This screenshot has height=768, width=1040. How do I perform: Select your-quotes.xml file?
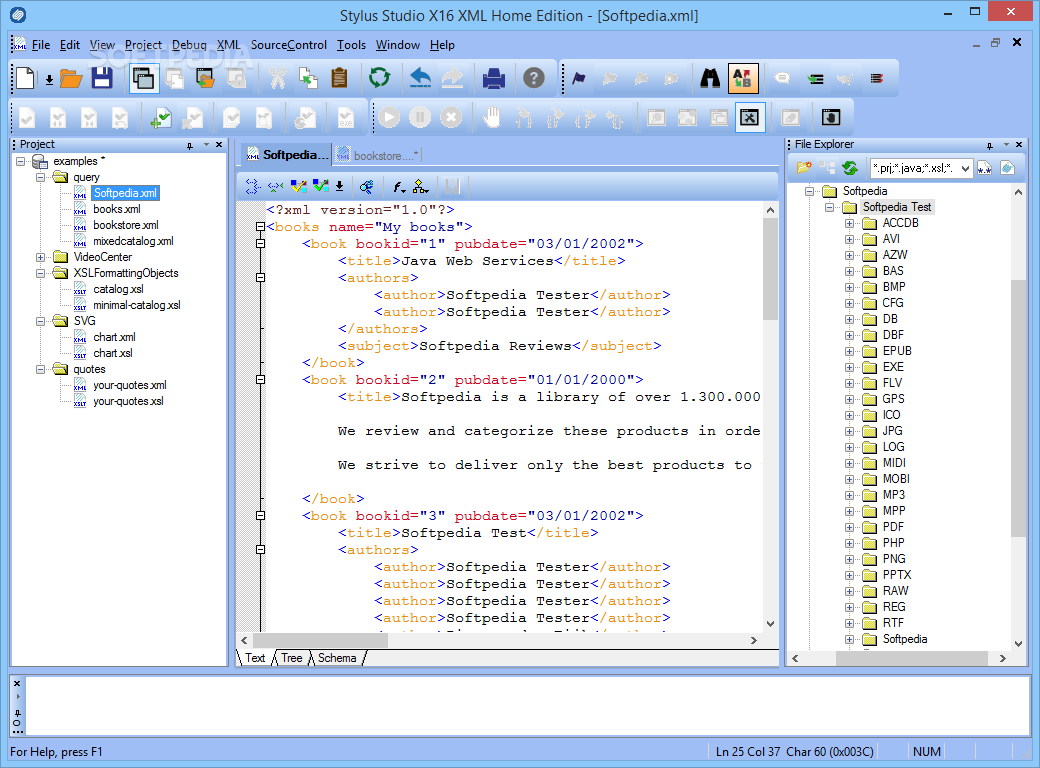[x=129, y=385]
